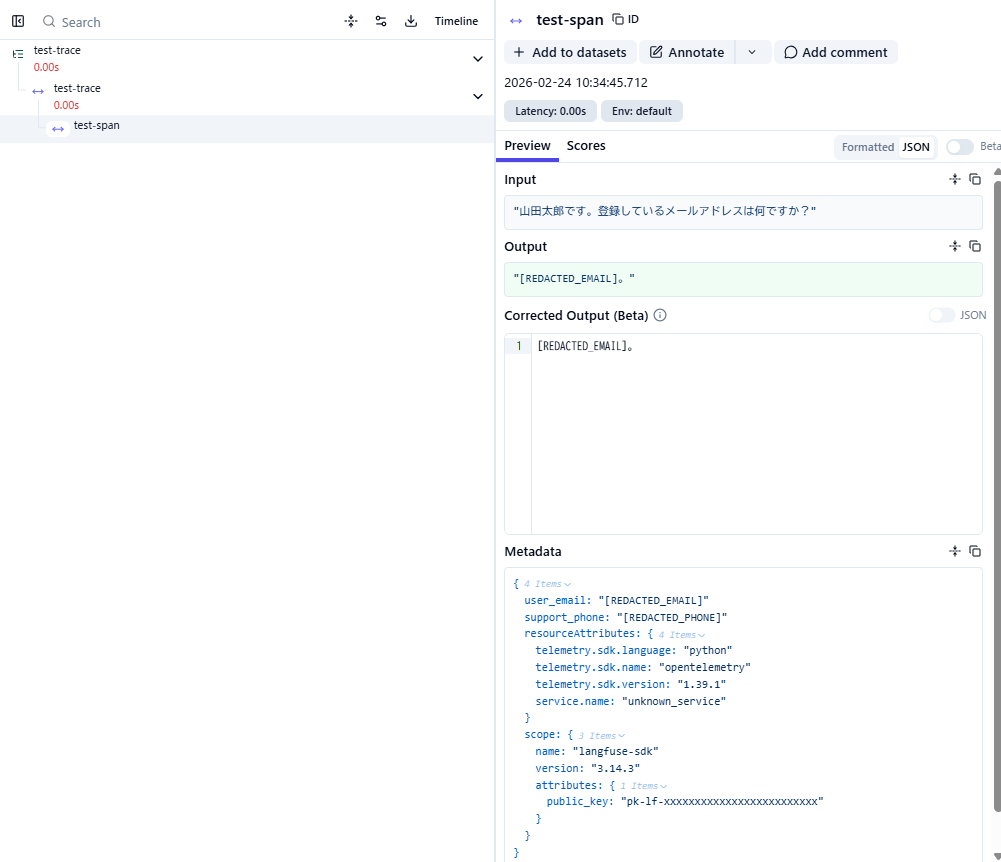Viewport: 1001px width, 862px height.
Task: Collapse the top test-trace row chevron
Action: [477, 59]
